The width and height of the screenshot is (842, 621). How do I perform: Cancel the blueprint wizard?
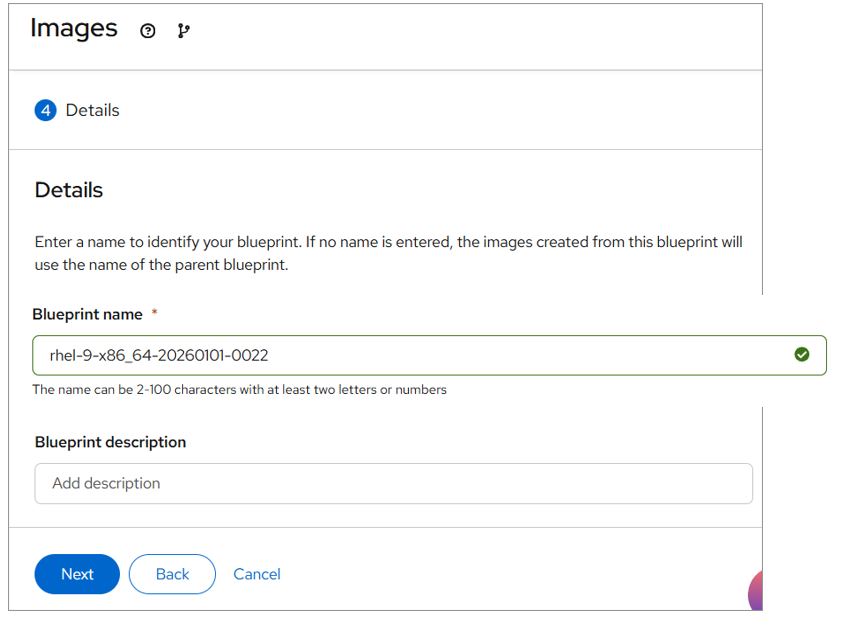pyautogui.click(x=257, y=574)
